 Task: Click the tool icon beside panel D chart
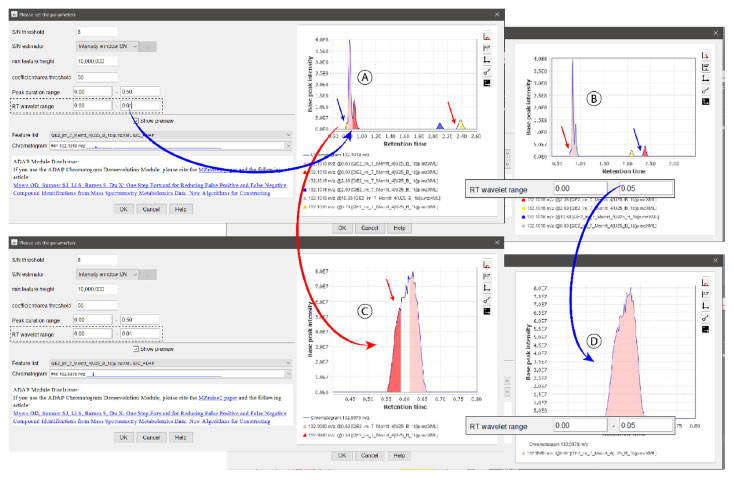tap(706, 318)
